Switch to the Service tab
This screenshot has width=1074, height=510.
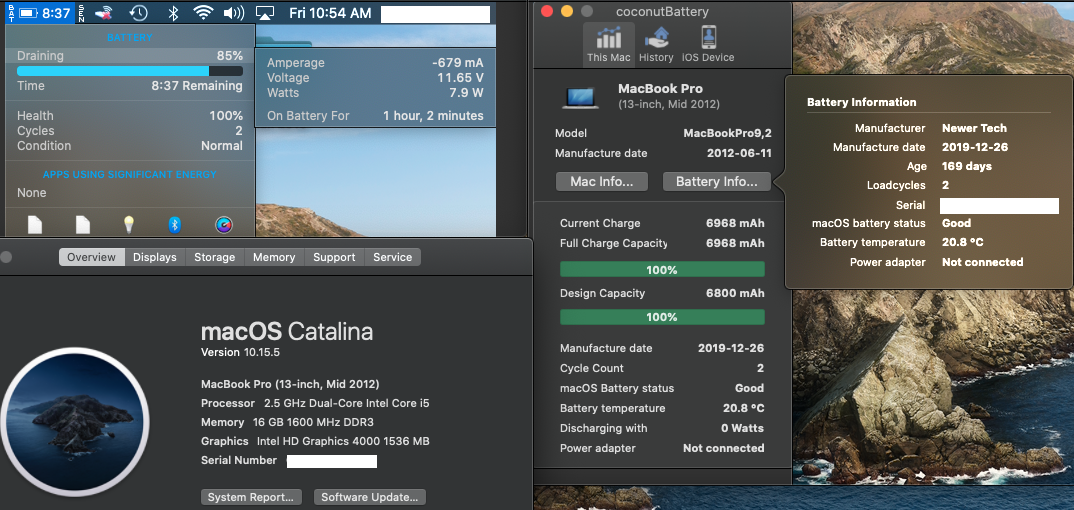point(392,257)
